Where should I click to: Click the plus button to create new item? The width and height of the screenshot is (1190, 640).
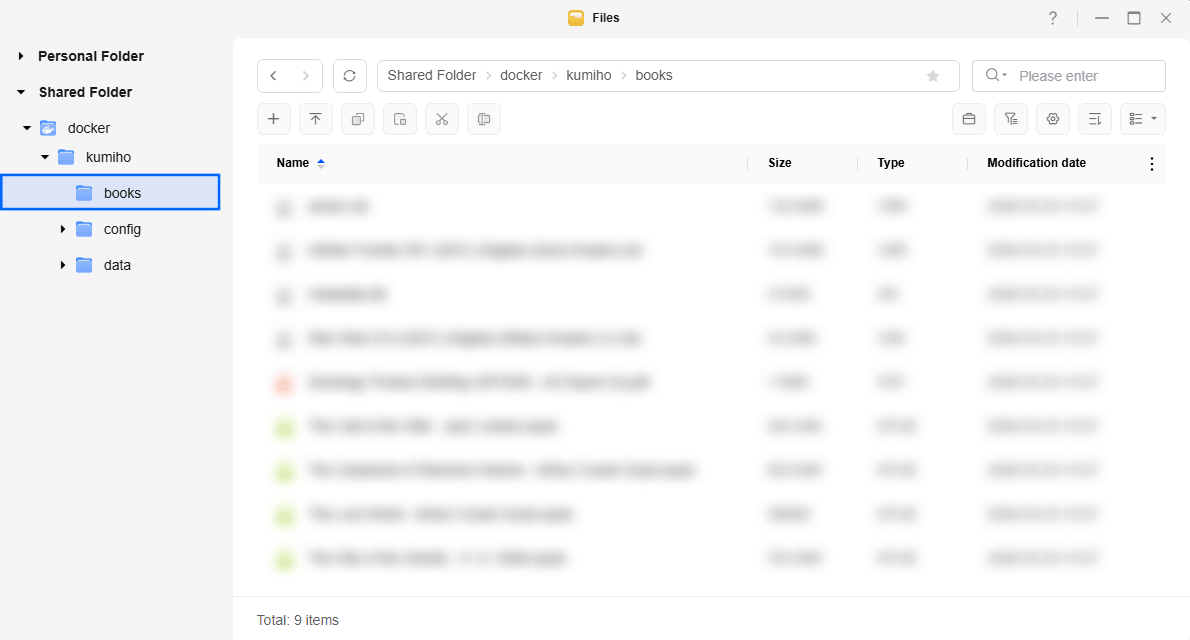click(273, 119)
